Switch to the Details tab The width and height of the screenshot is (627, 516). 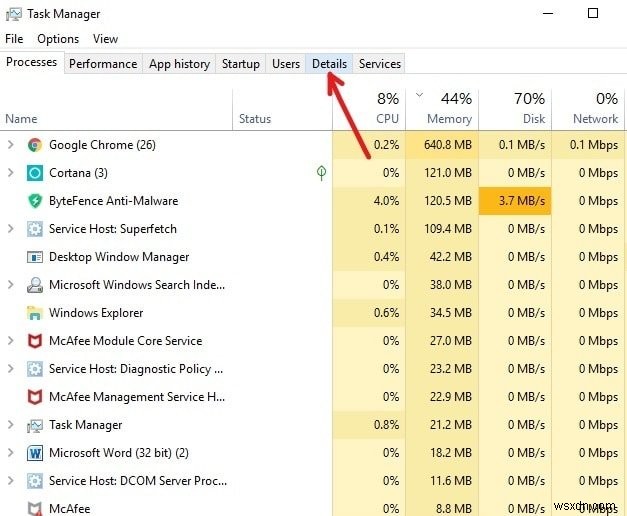[x=329, y=64]
